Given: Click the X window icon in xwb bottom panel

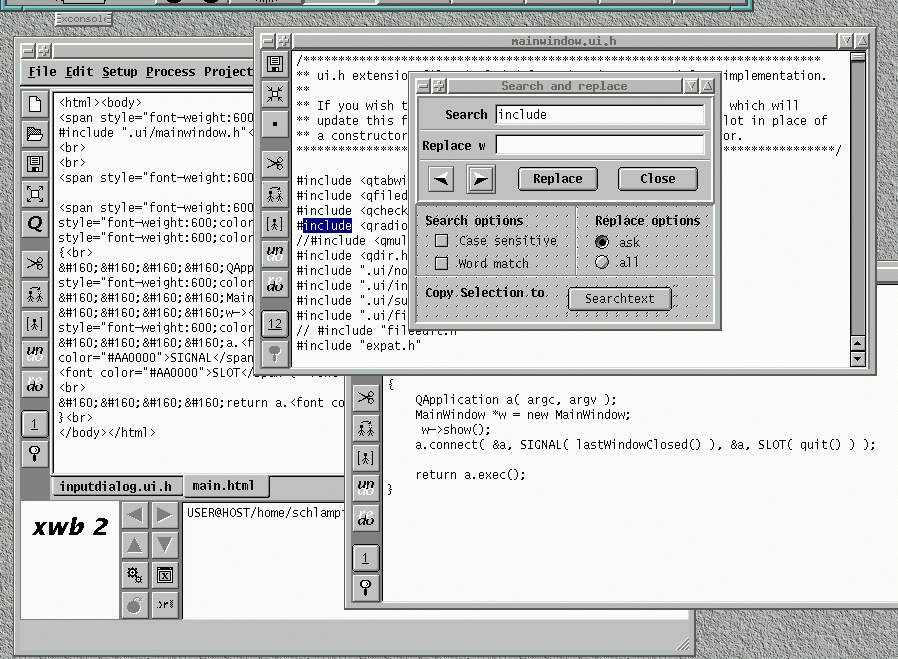Looking at the screenshot, I should click(x=165, y=575).
